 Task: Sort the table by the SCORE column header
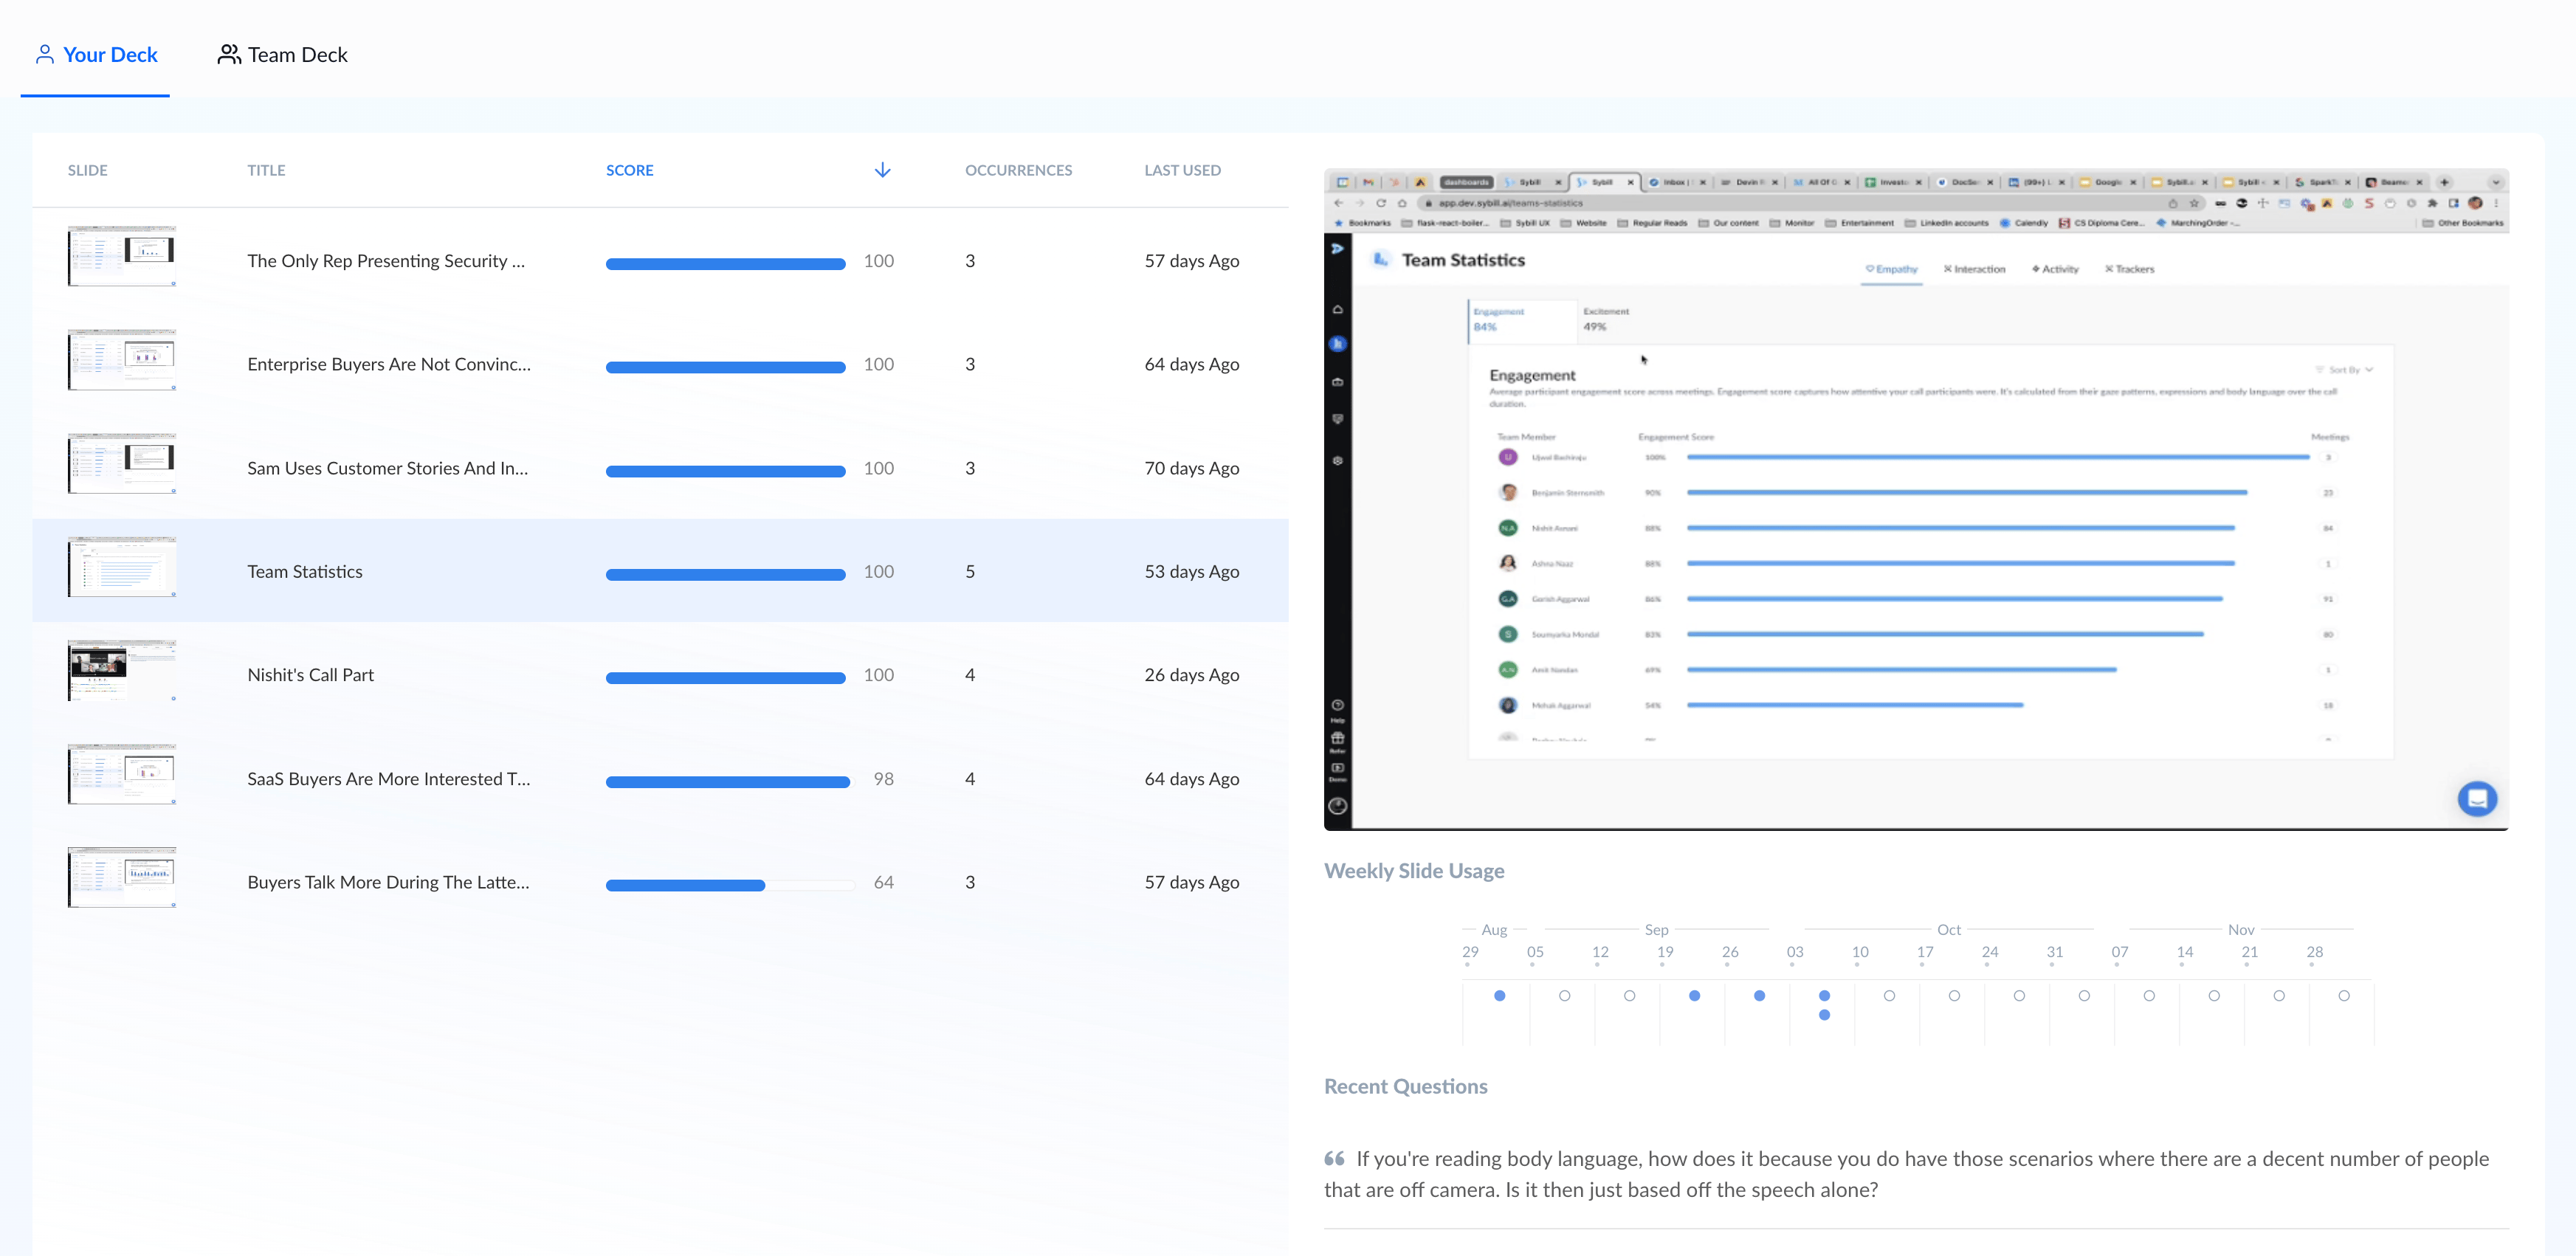[x=629, y=170]
